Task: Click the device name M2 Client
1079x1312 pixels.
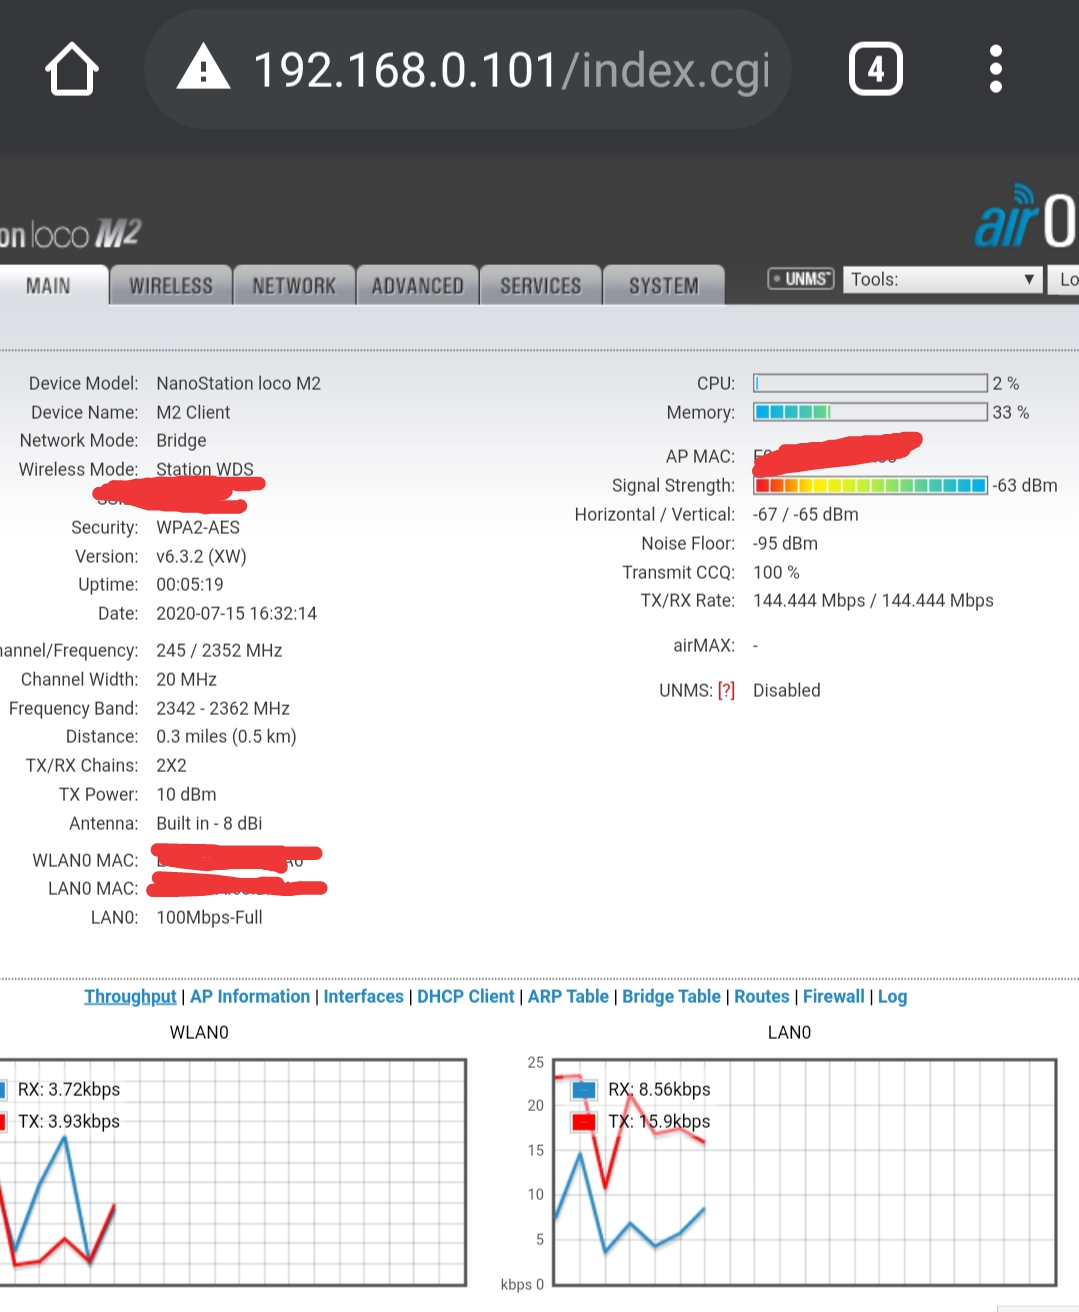Action: coord(193,412)
